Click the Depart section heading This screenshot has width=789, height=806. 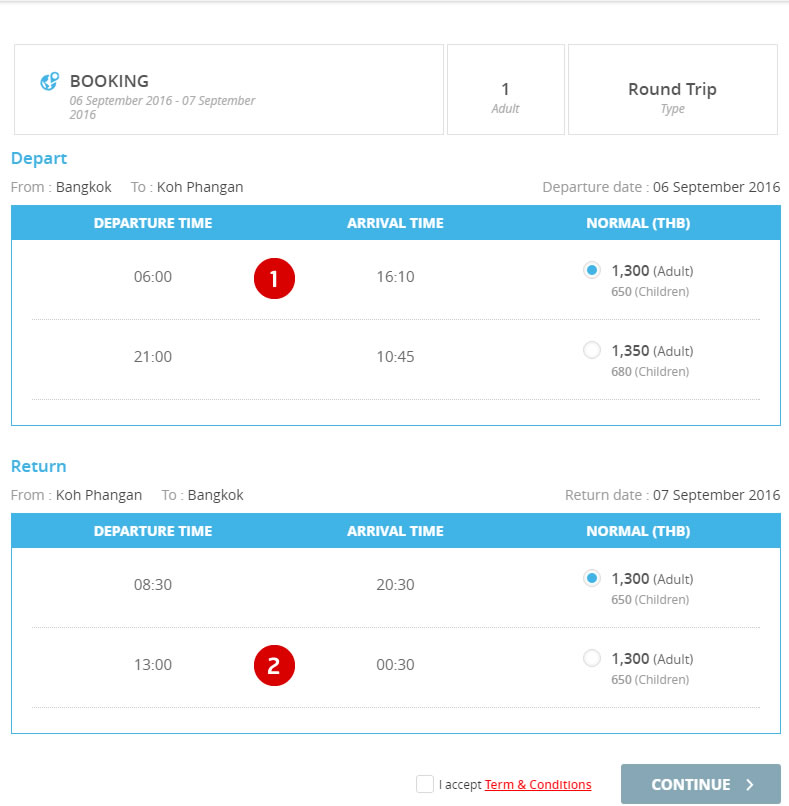39,158
